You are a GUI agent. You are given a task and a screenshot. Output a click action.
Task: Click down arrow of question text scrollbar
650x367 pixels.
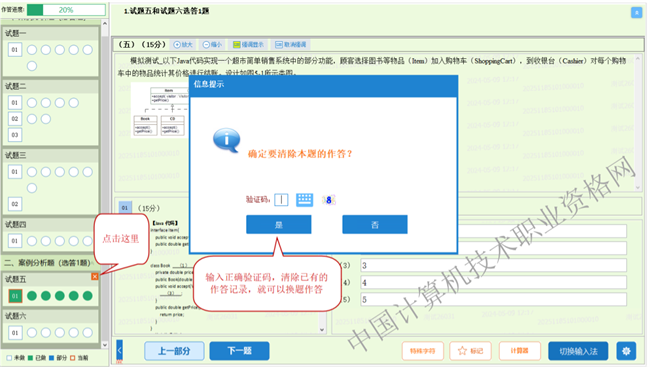coord(638,187)
